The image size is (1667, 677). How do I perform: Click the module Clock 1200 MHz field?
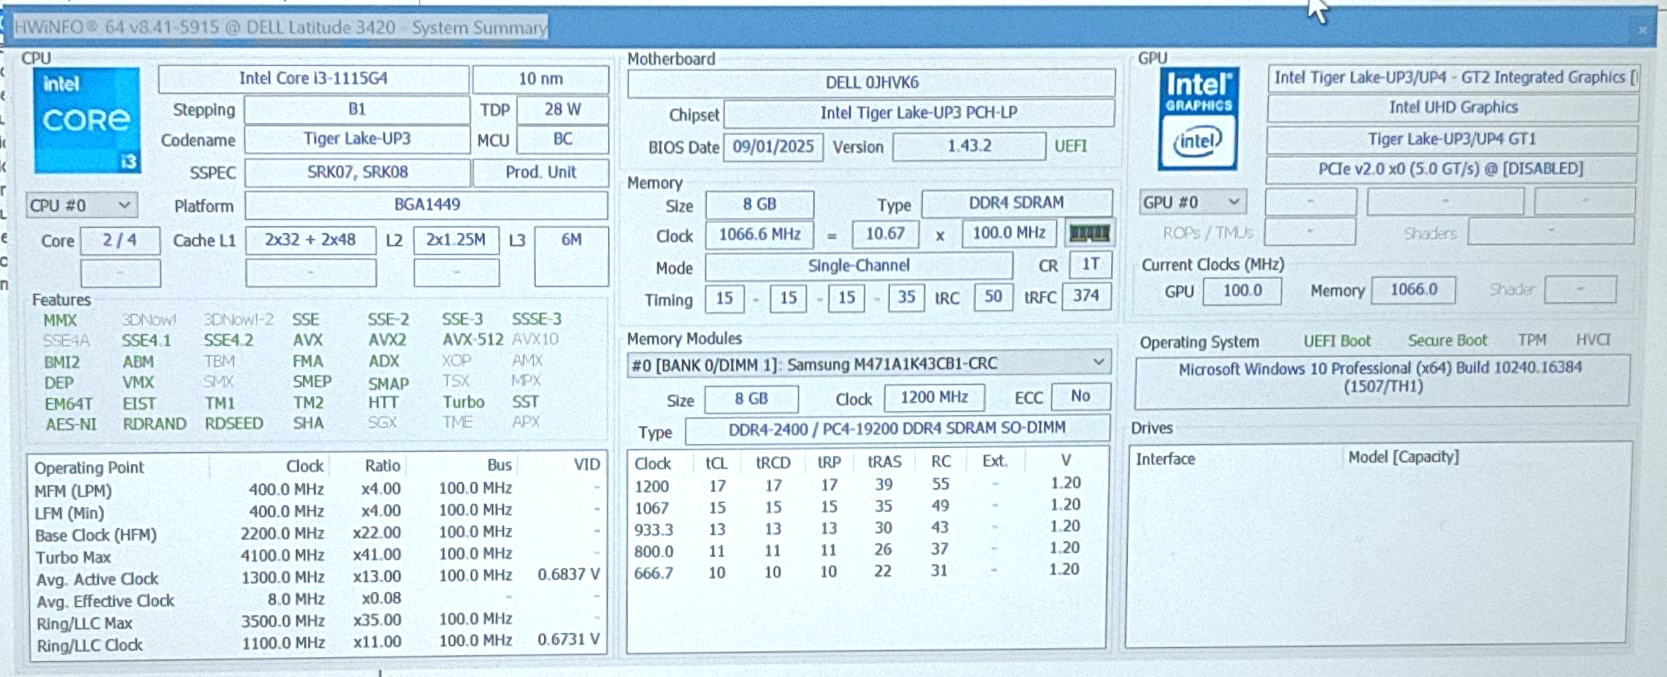tap(934, 398)
